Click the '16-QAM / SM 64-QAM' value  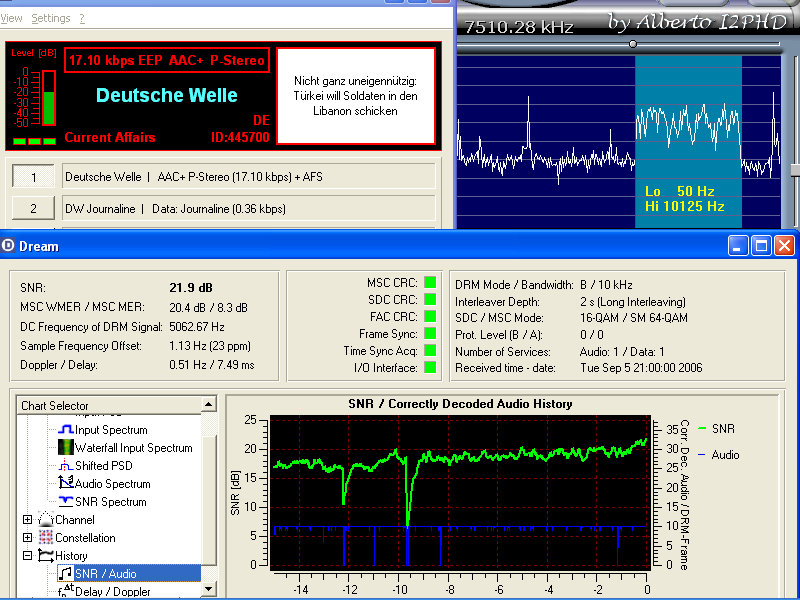(634, 318)
